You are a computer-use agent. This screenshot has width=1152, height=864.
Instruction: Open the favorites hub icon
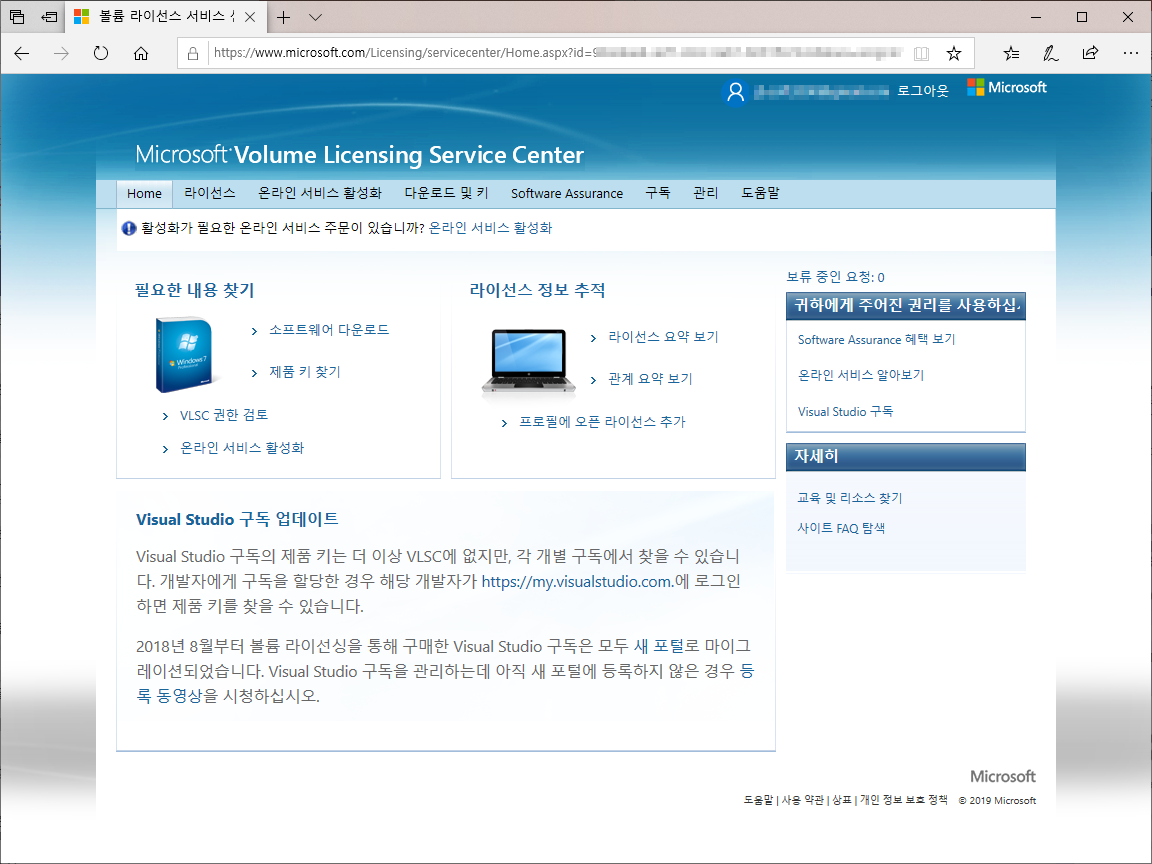(x=1012, y=53)
